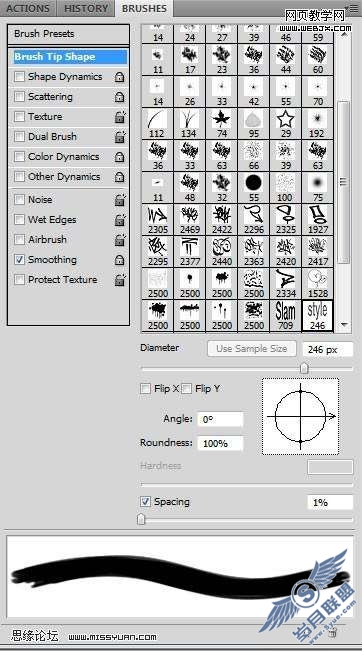
Task: Uncheck the Smoothing option
Action: 19,260
